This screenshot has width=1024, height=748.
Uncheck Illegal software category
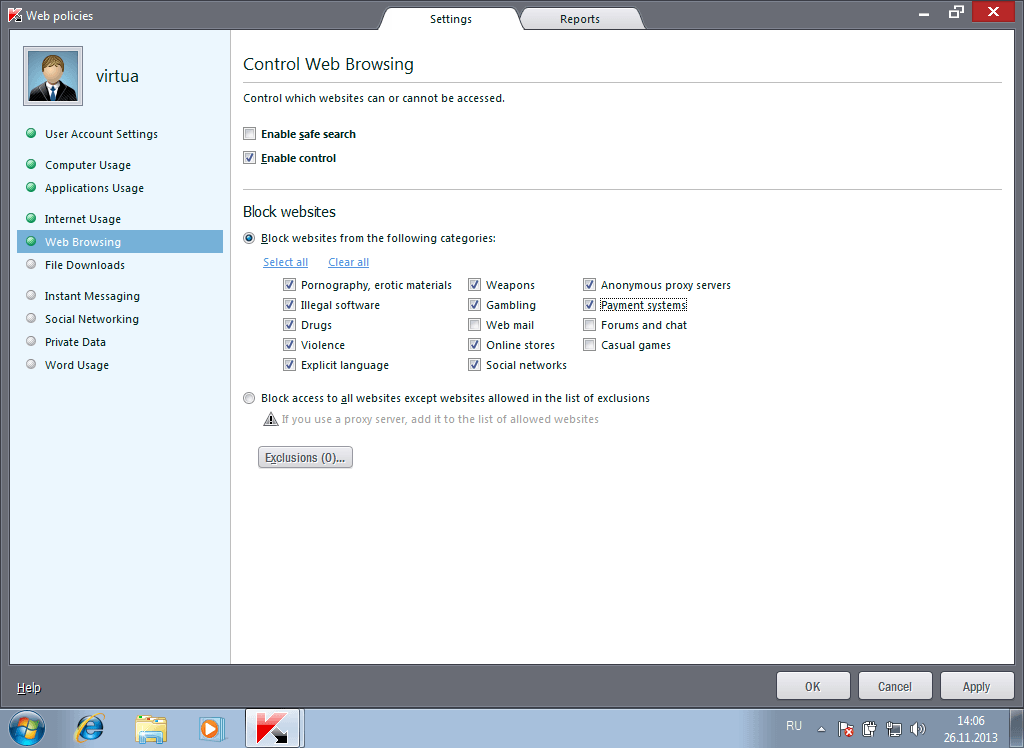(289, 304)
